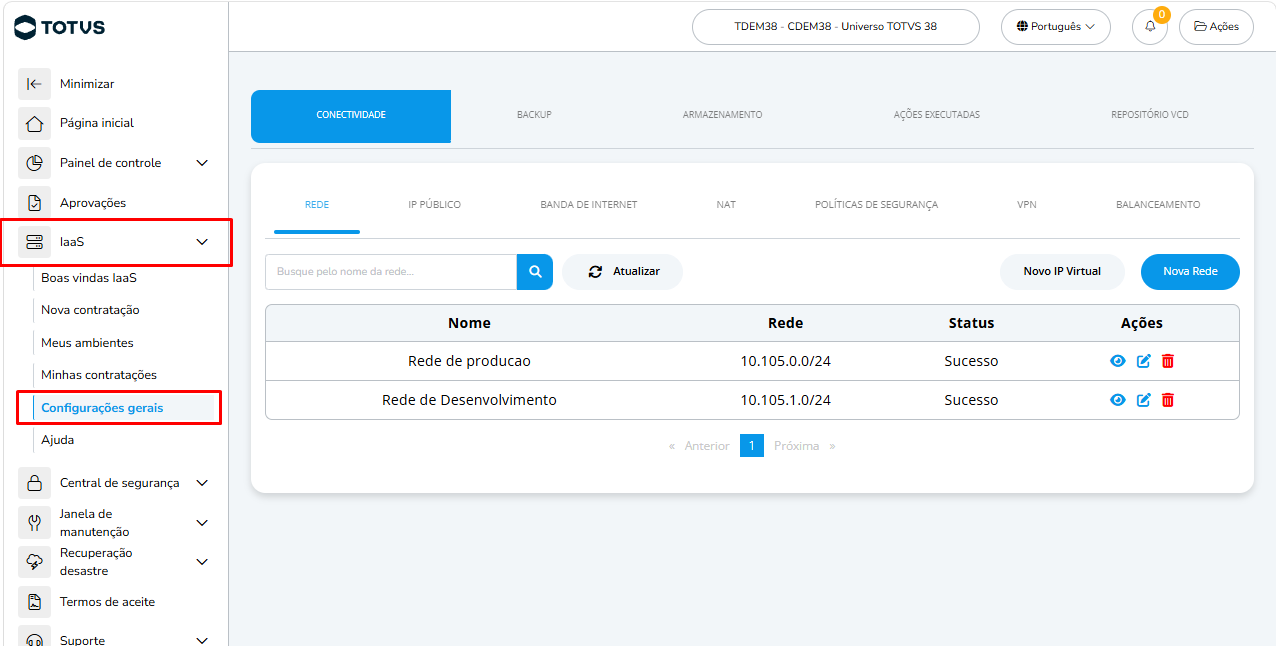The width and height of the screenshot is (1276, 646).
Task: Focus the network name search field
Action: point(391,272)
